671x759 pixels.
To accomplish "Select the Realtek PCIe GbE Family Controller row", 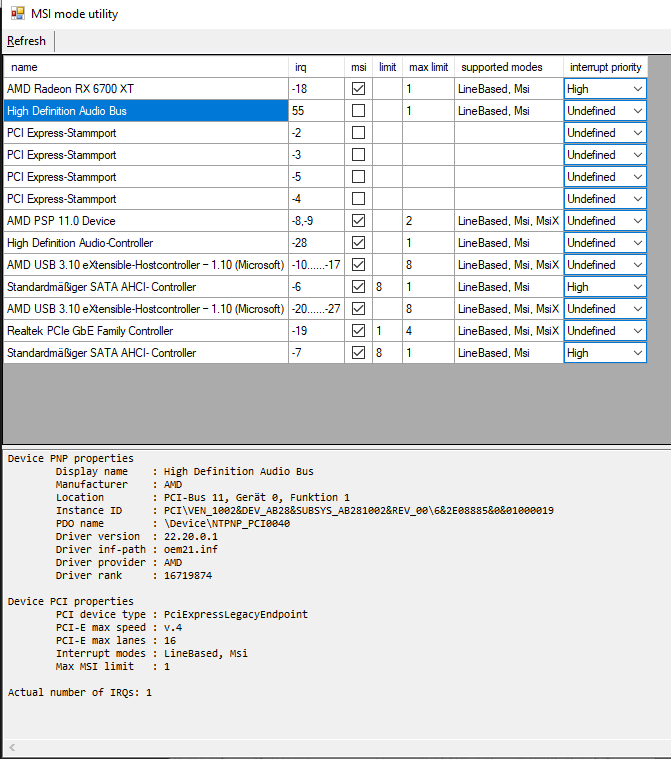I will pyautogui.click(x=146, y=331).
